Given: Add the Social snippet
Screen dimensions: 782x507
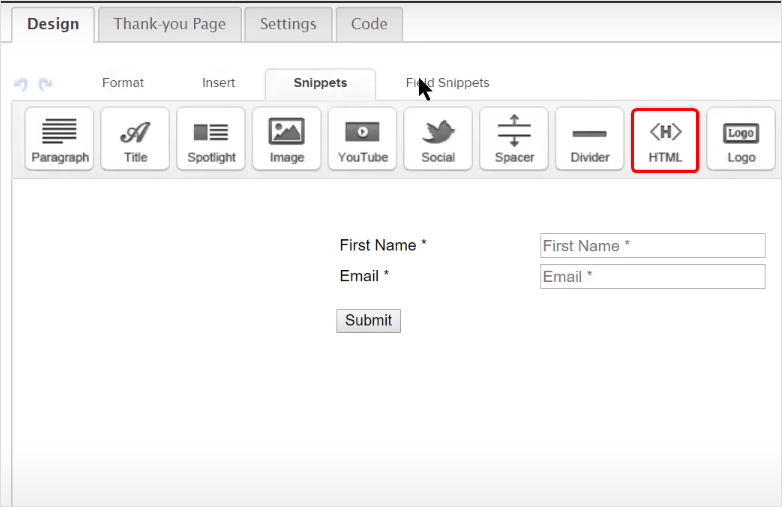Looking at the screenshot, I should point(438,139).
